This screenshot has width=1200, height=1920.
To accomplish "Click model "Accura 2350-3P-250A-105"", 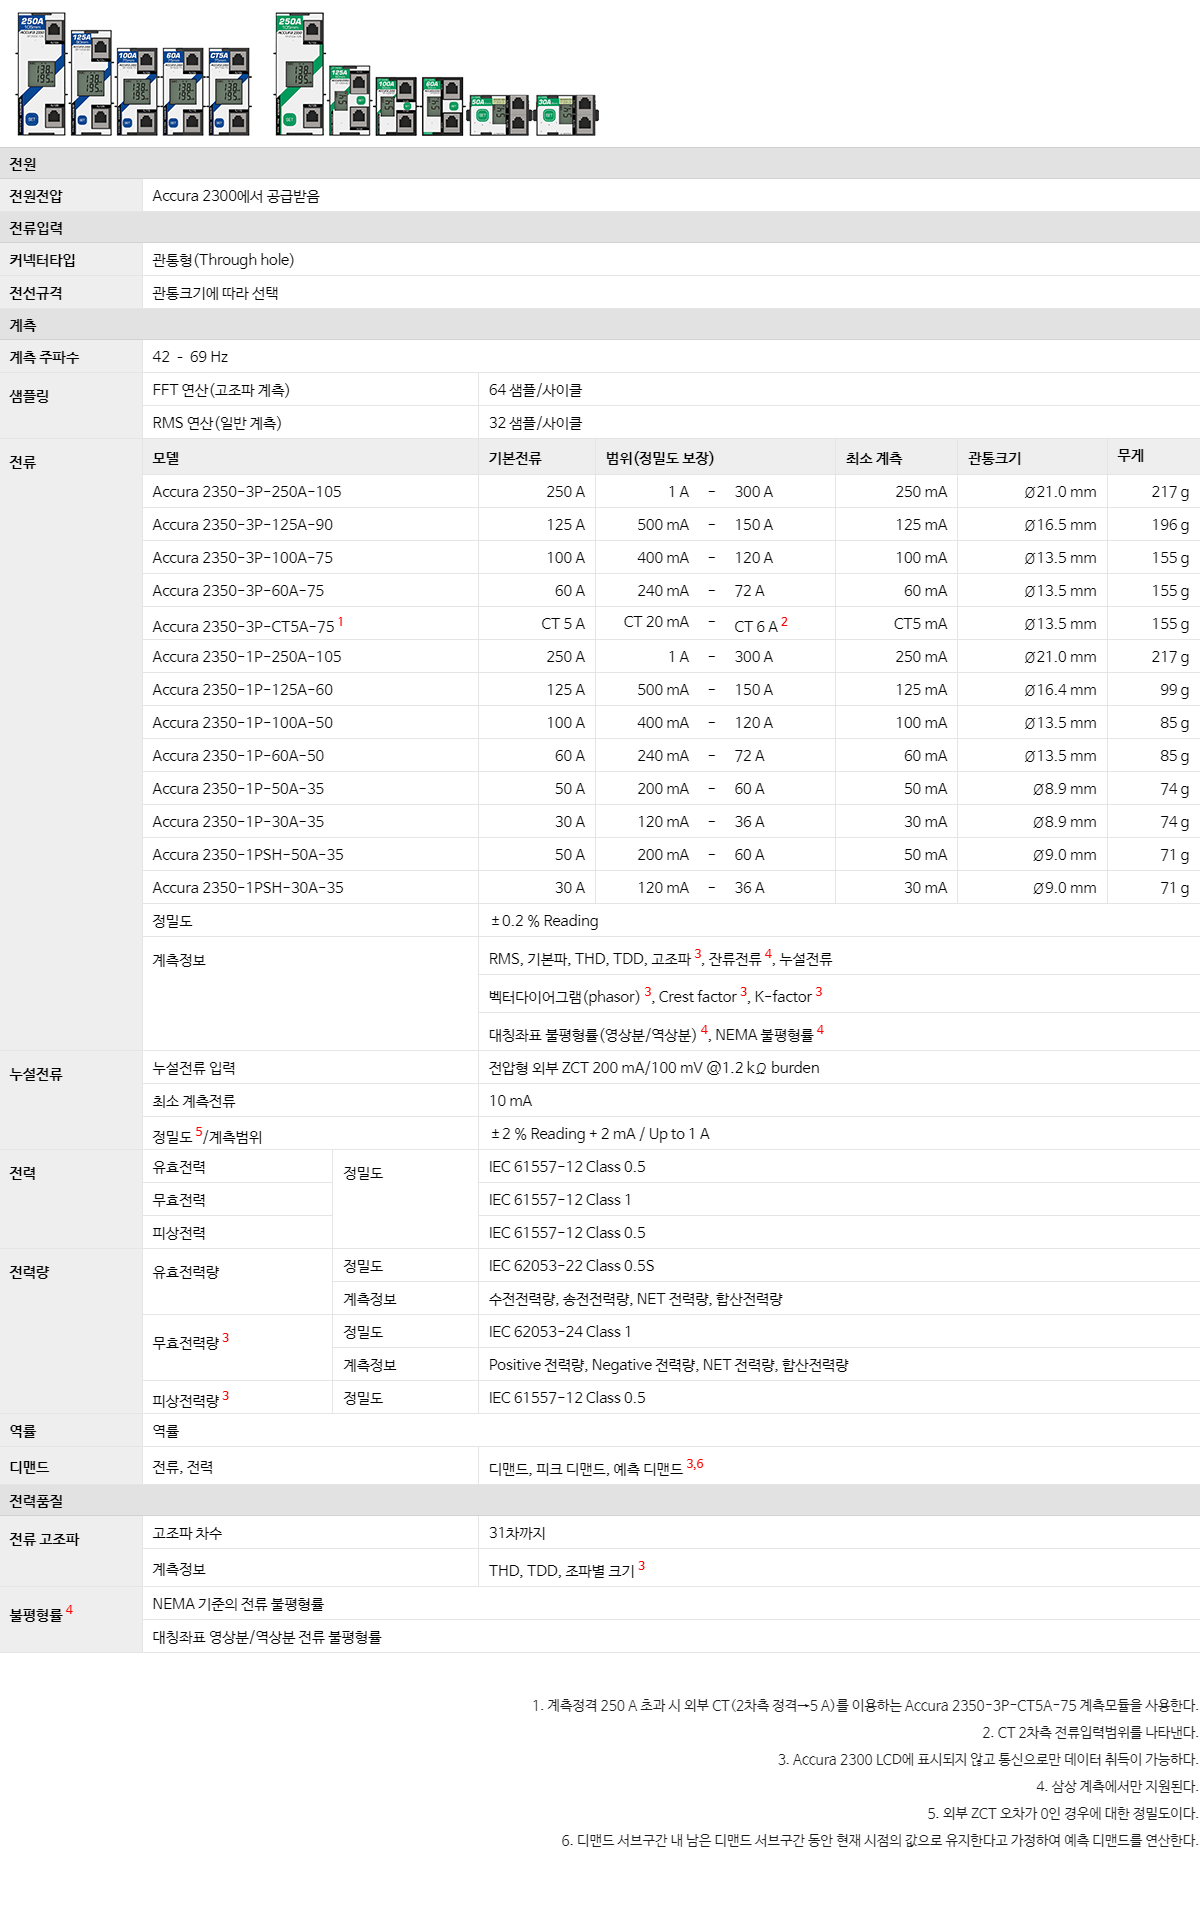I will pyautogui.click(x=247, y=492).
